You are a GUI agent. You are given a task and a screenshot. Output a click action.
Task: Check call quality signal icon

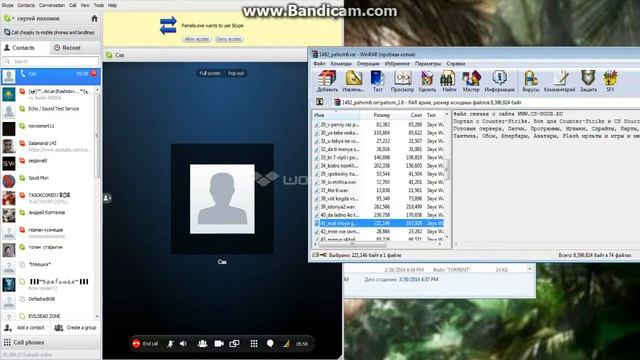[x=287, y=344]
